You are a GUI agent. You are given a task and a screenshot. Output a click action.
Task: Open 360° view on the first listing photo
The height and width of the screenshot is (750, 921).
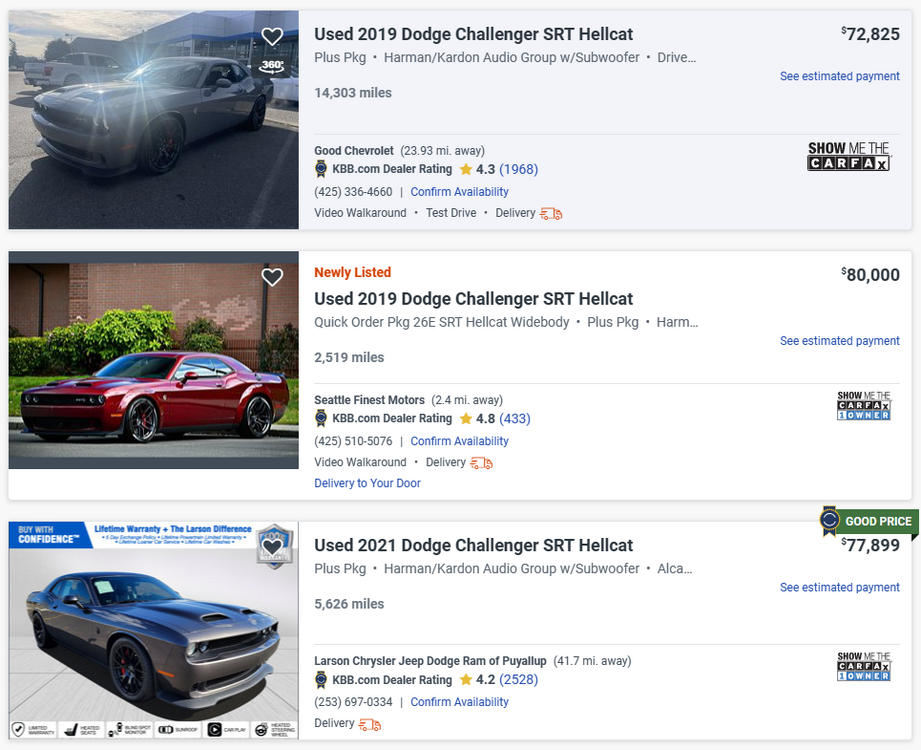[x=272, y=66]
